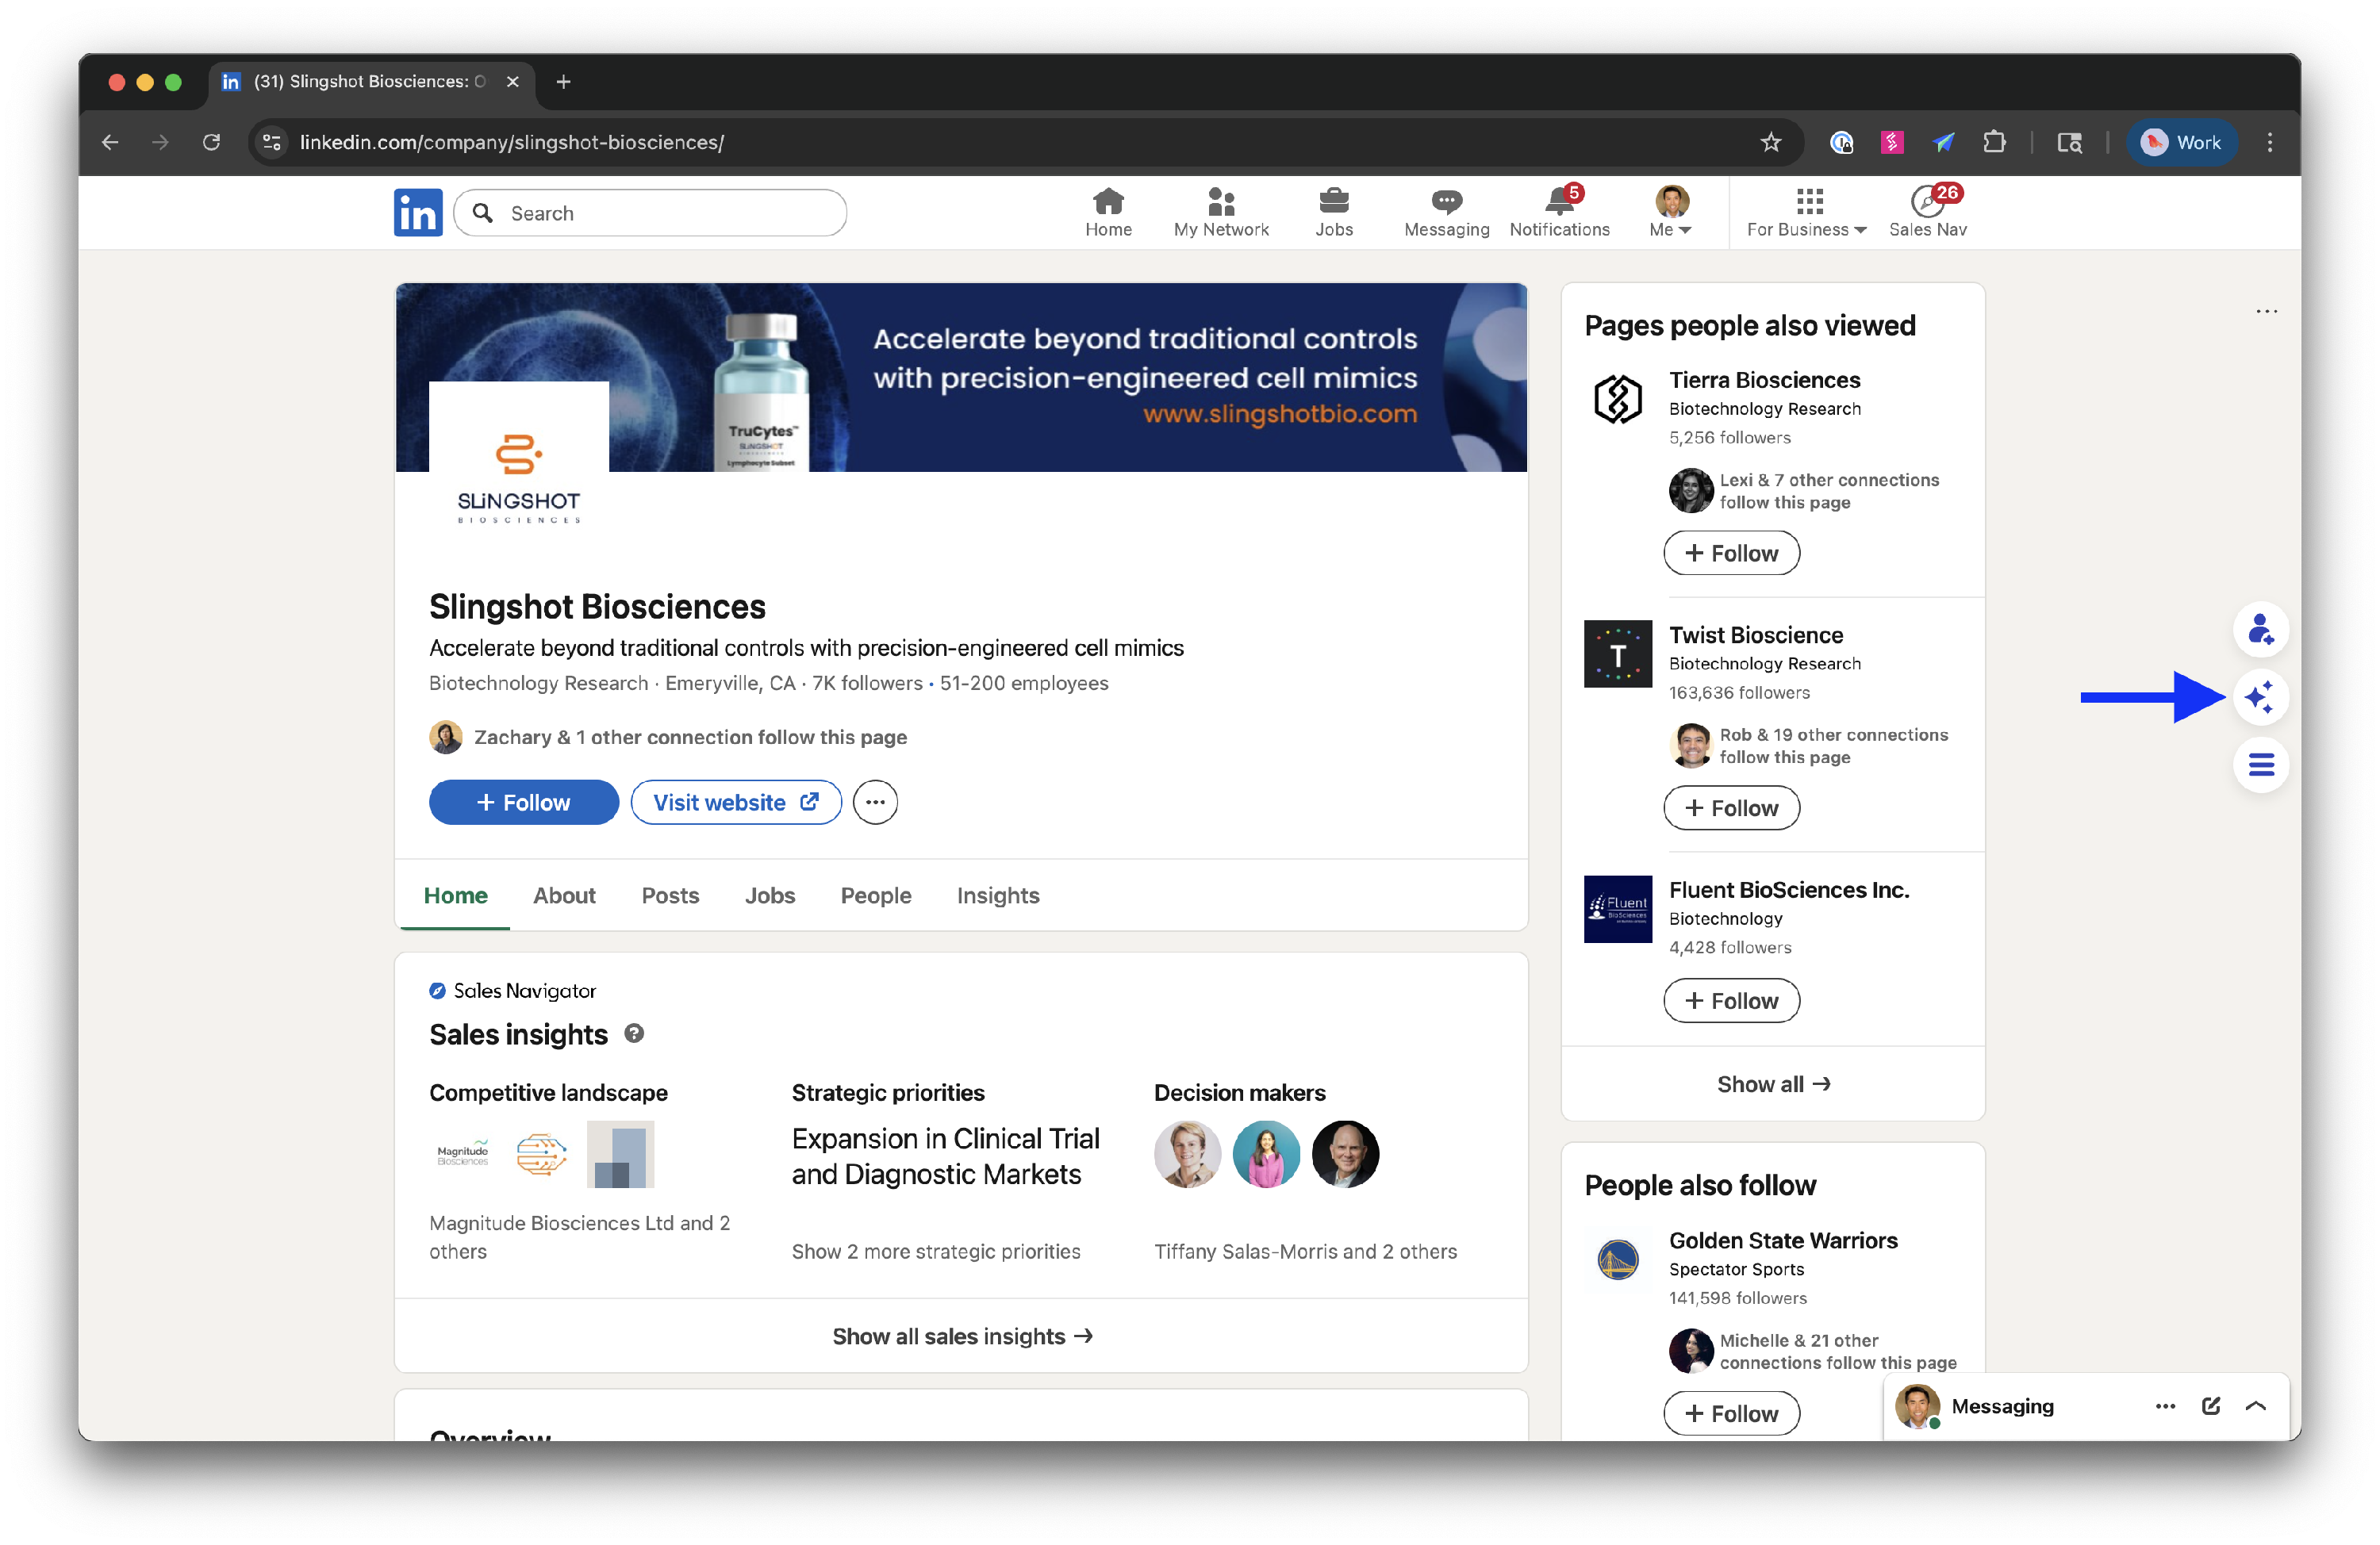Viewport: 2380px width, 1545px height.
Task: Expand the For Business dropdown
Action: pos(1806,213)
